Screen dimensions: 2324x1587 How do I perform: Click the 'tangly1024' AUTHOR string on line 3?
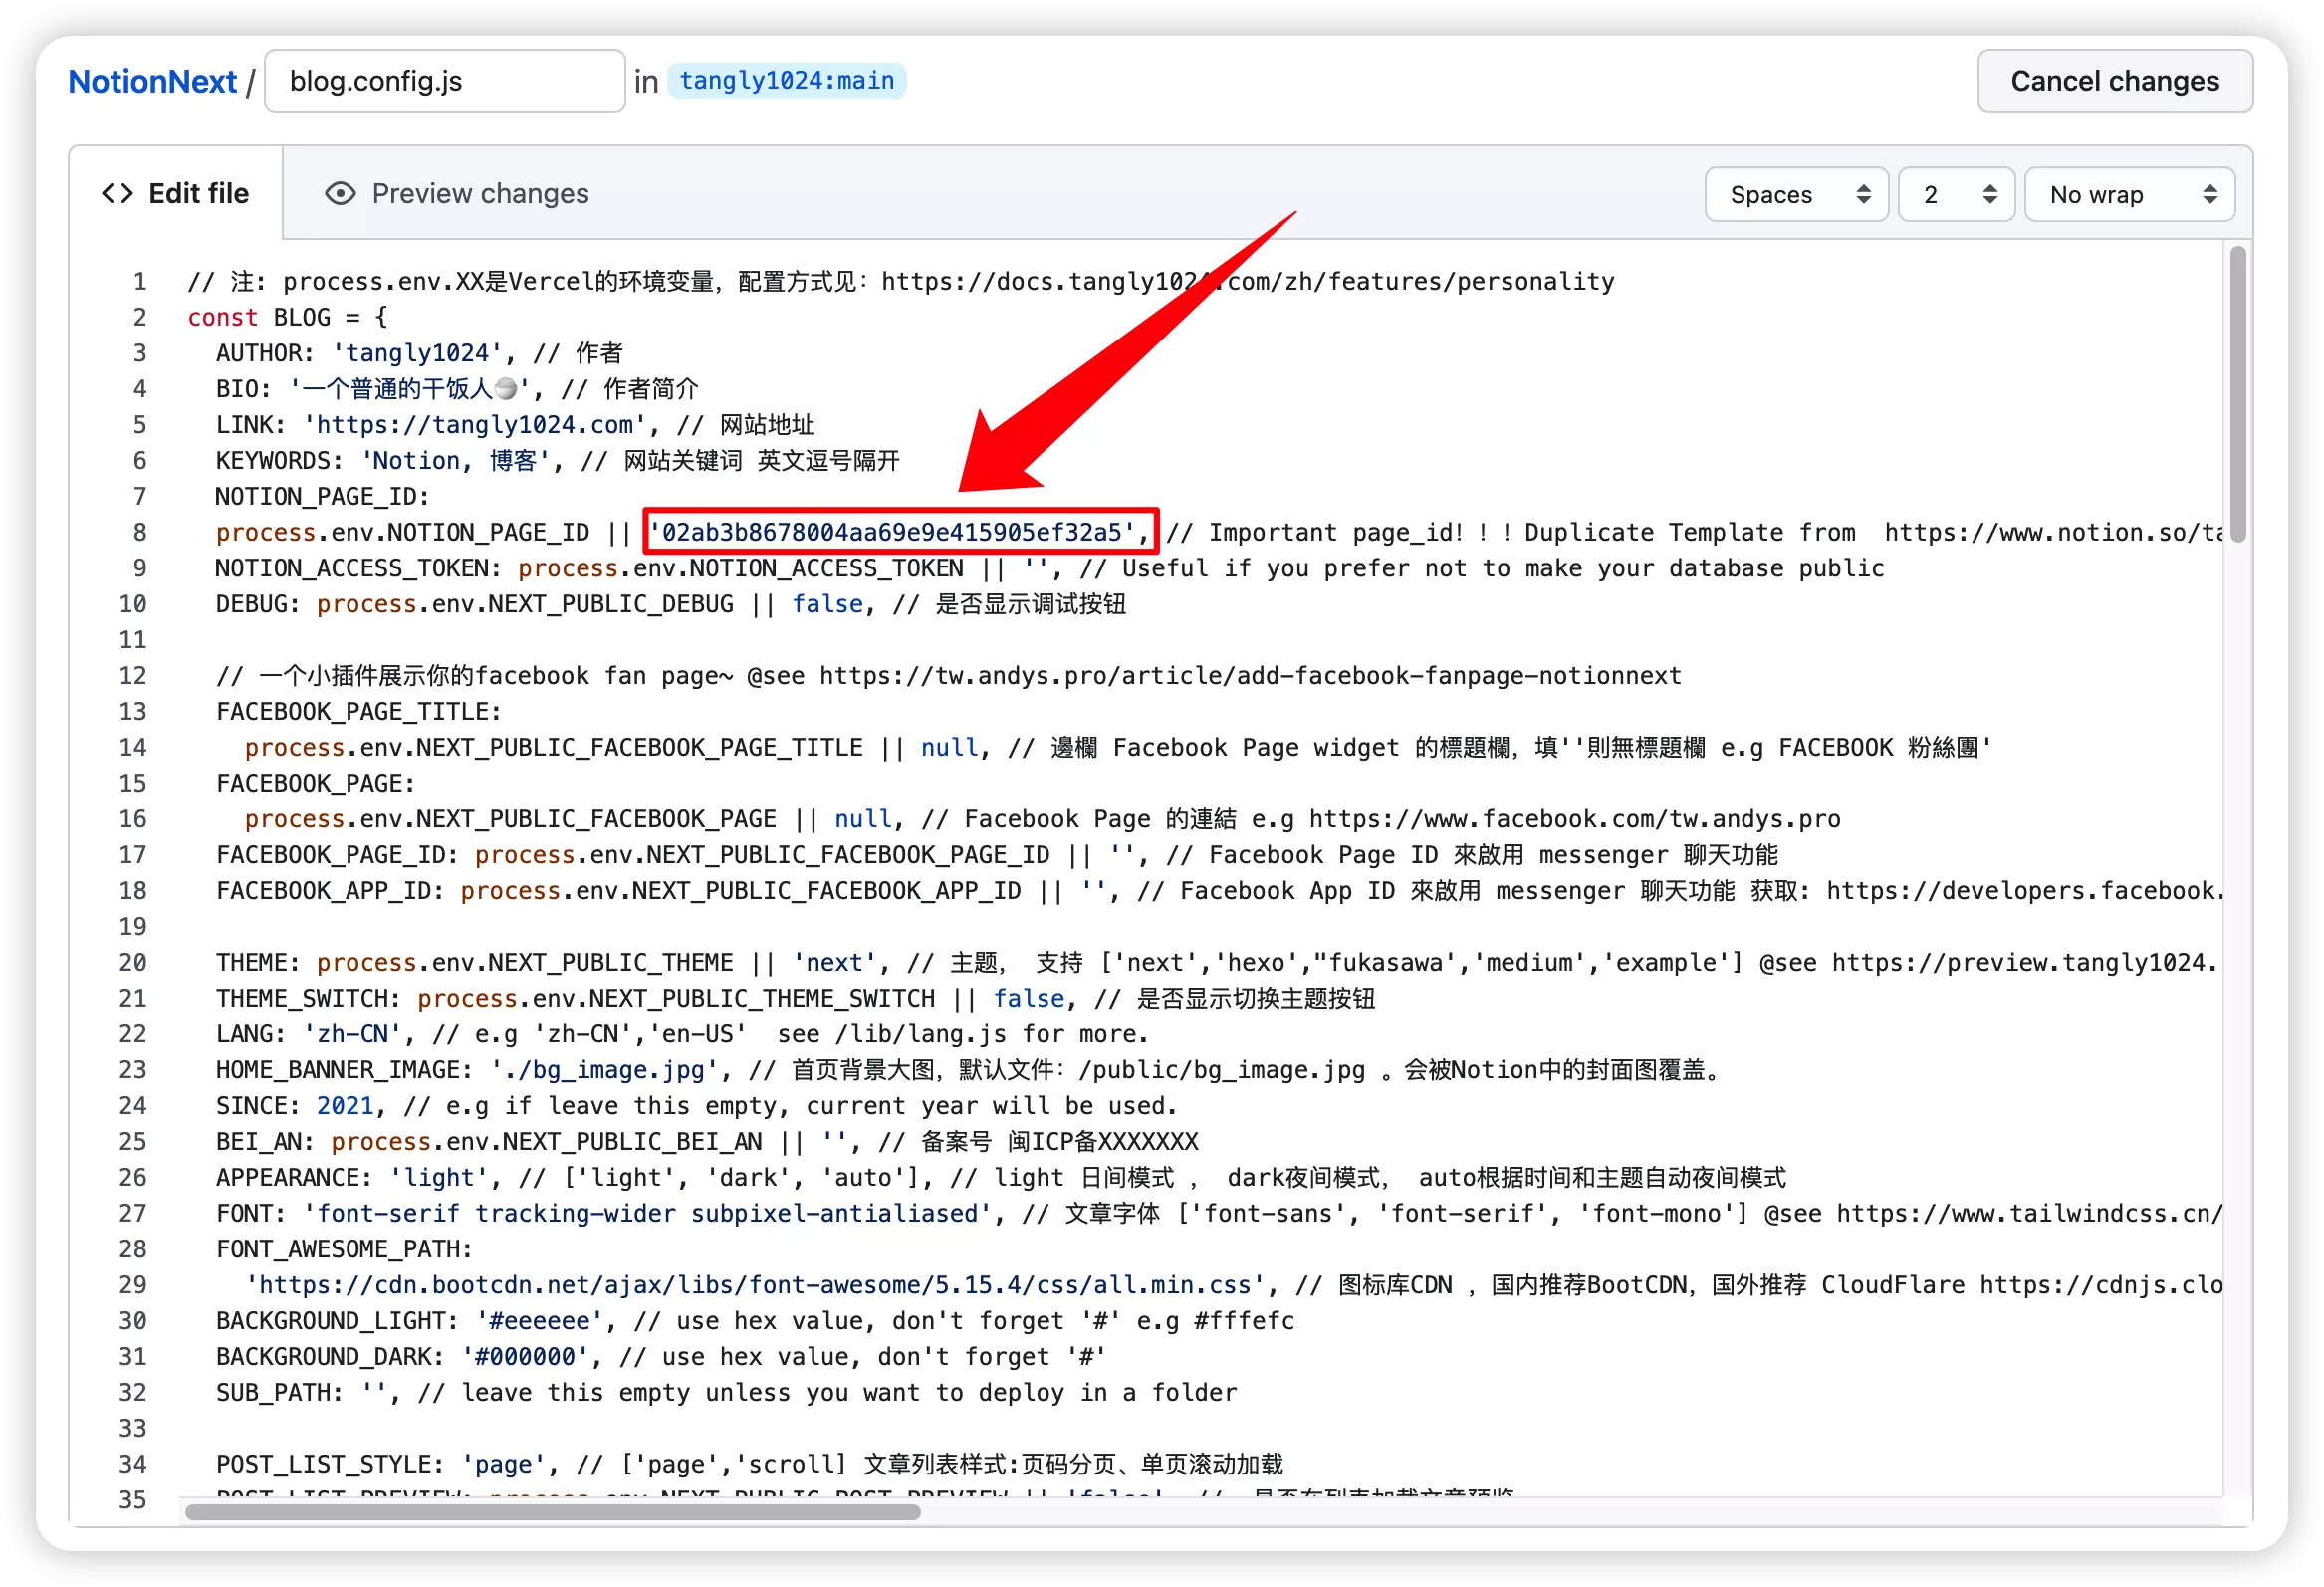point(417,353)
